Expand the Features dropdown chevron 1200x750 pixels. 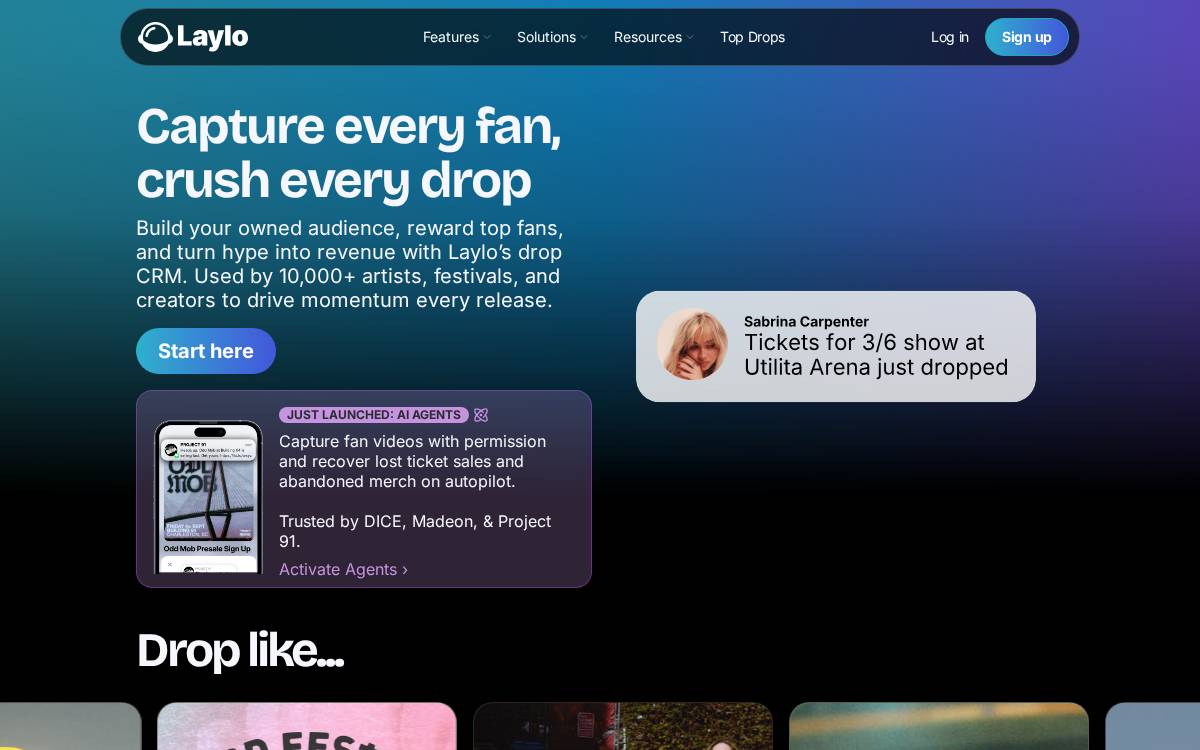tap(487, 38)
